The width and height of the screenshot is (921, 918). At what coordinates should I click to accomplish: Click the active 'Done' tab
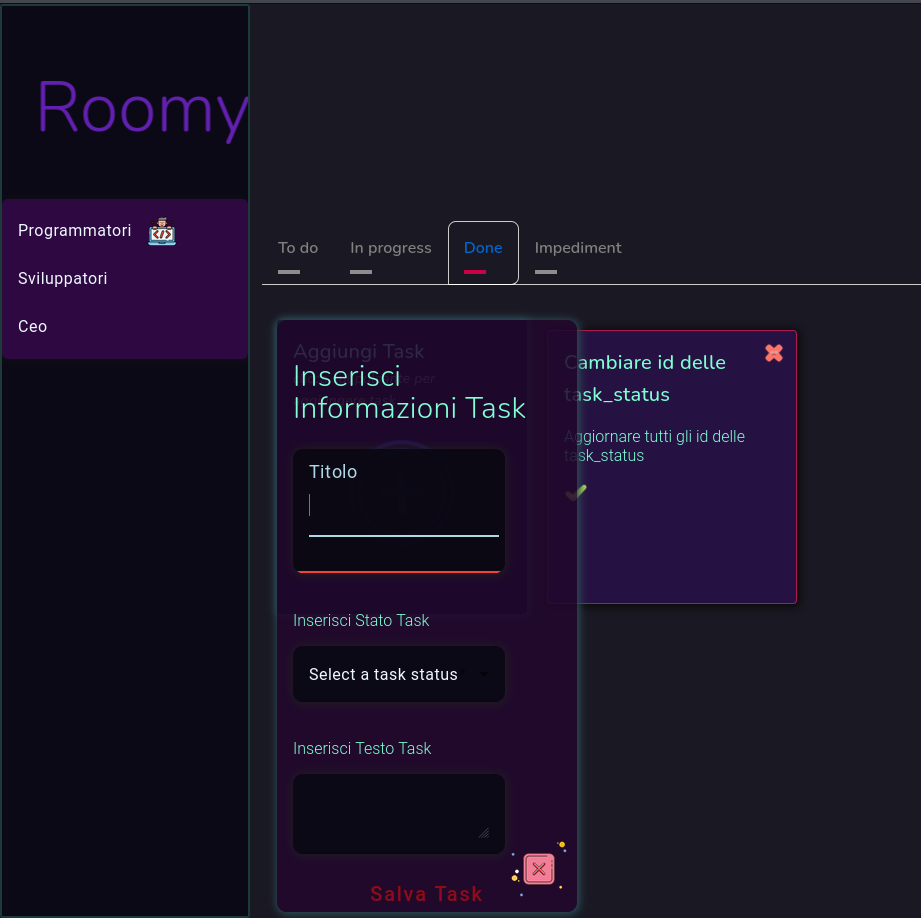483,247
